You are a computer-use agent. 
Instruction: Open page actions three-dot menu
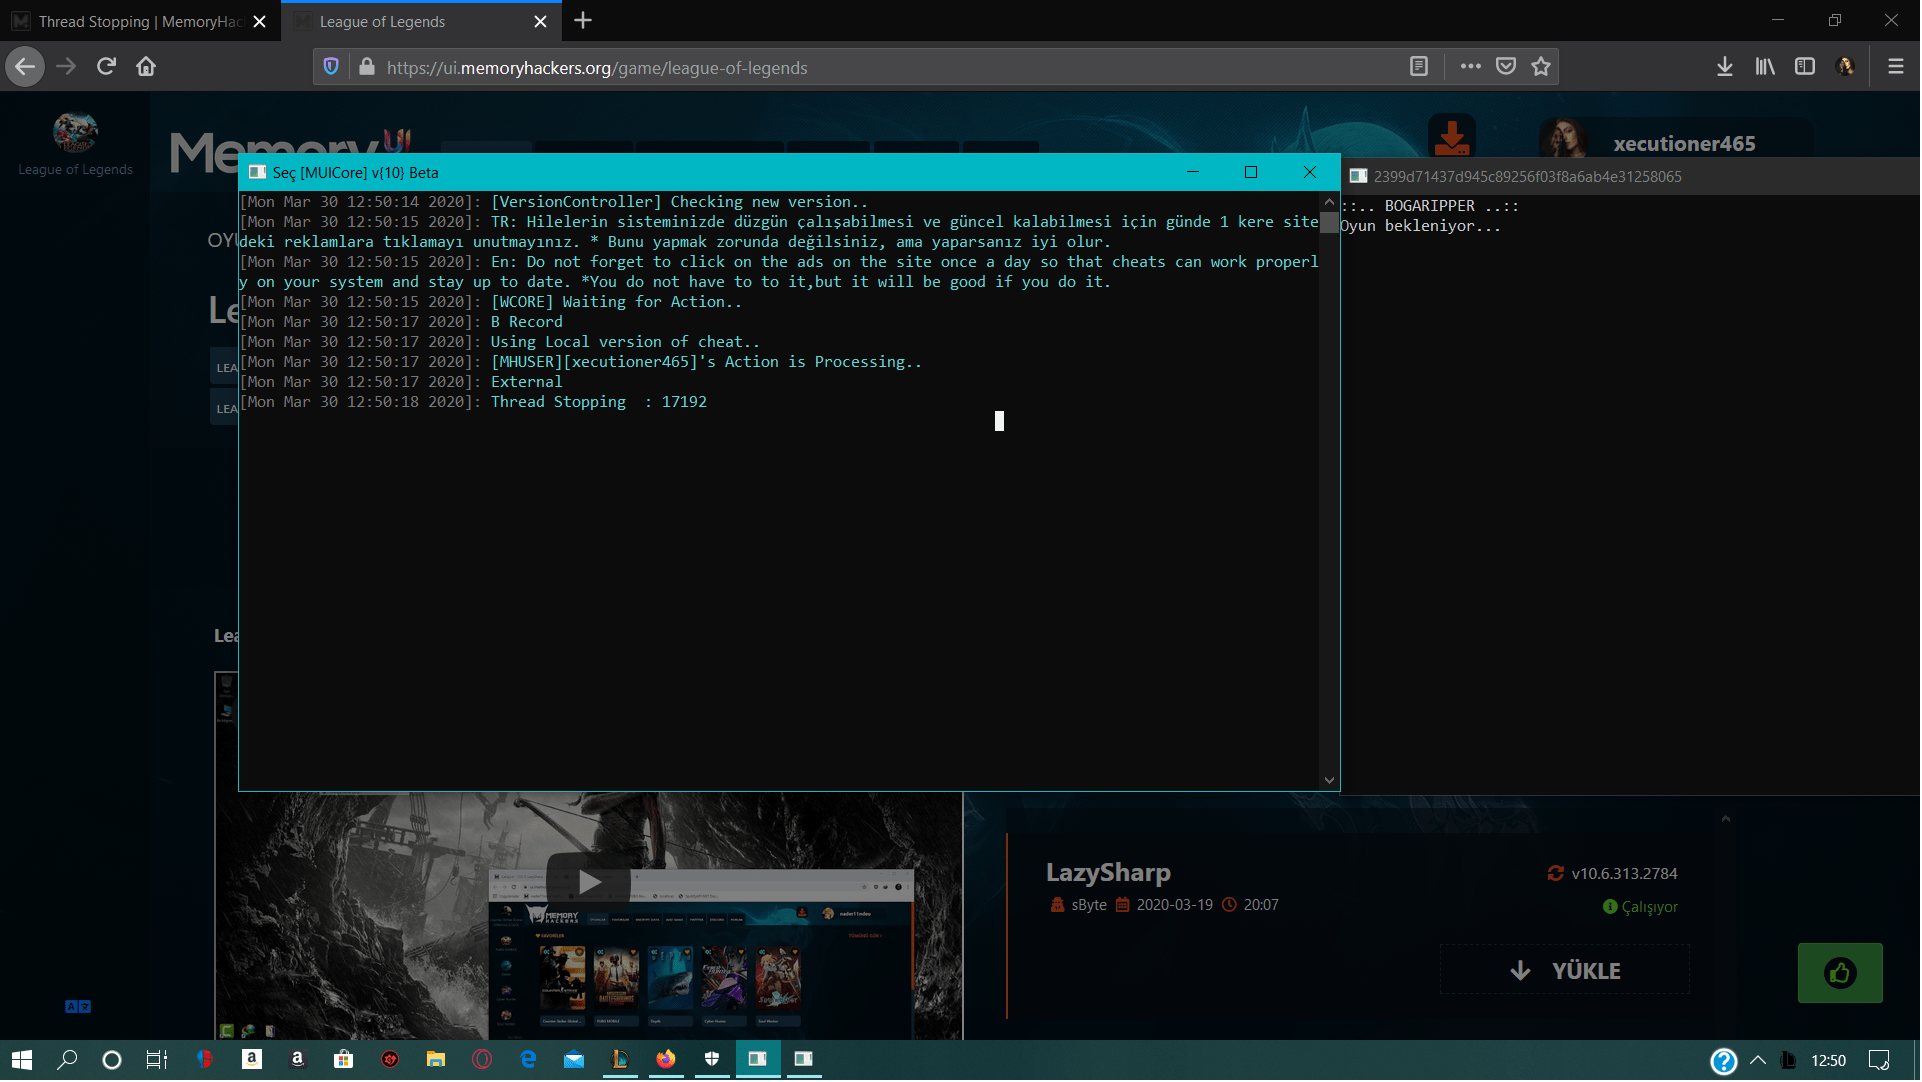click(1470, 67)
